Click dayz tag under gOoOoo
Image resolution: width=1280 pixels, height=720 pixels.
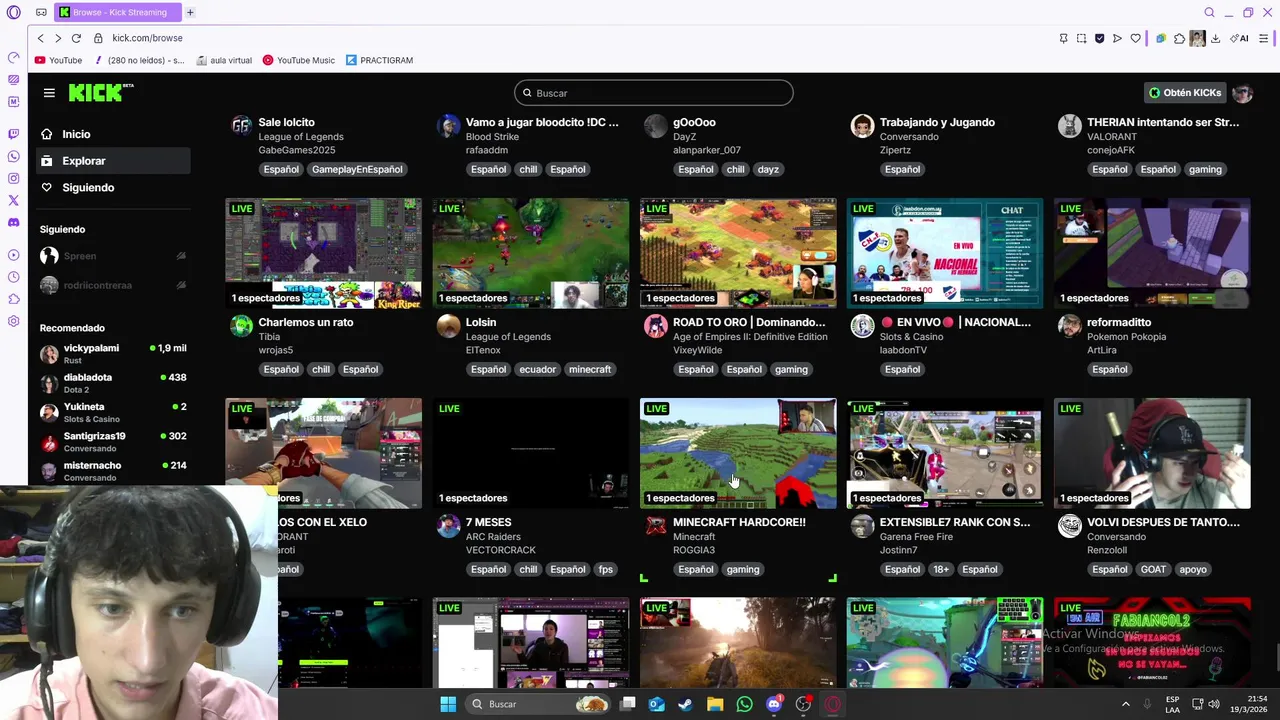tap(768, 169)
